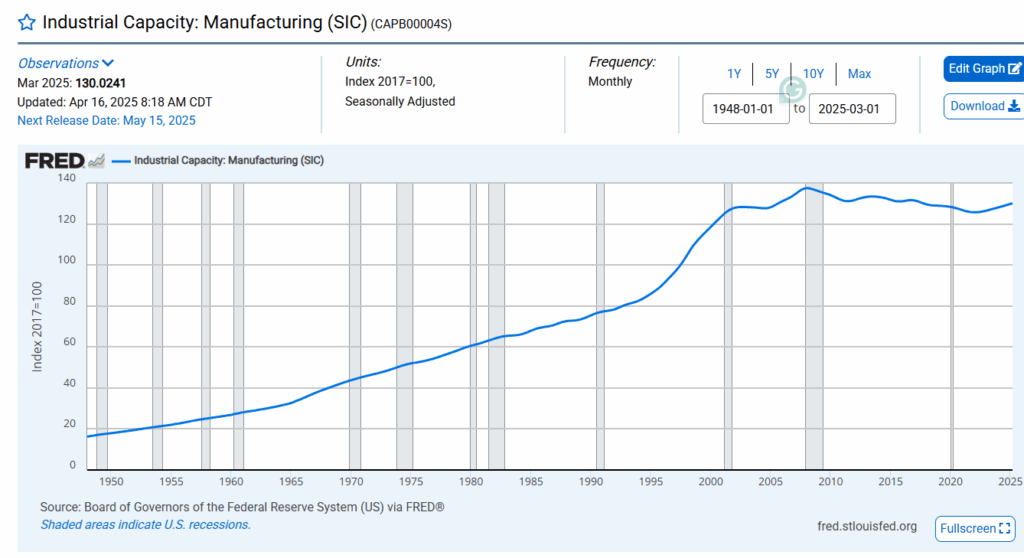Image resolution: width=1024 pixels, height=558 pixels.
Task: Choose the 10Y time range
Action: coord(813,74)
